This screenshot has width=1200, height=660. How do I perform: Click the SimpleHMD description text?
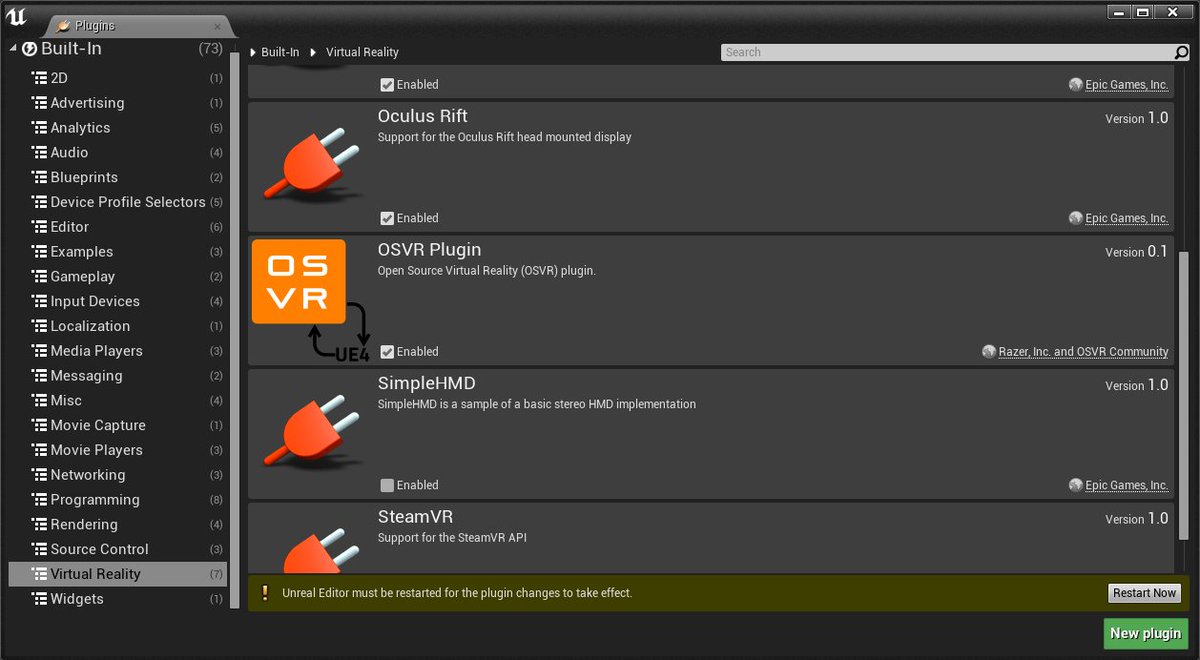click(536, 404)
